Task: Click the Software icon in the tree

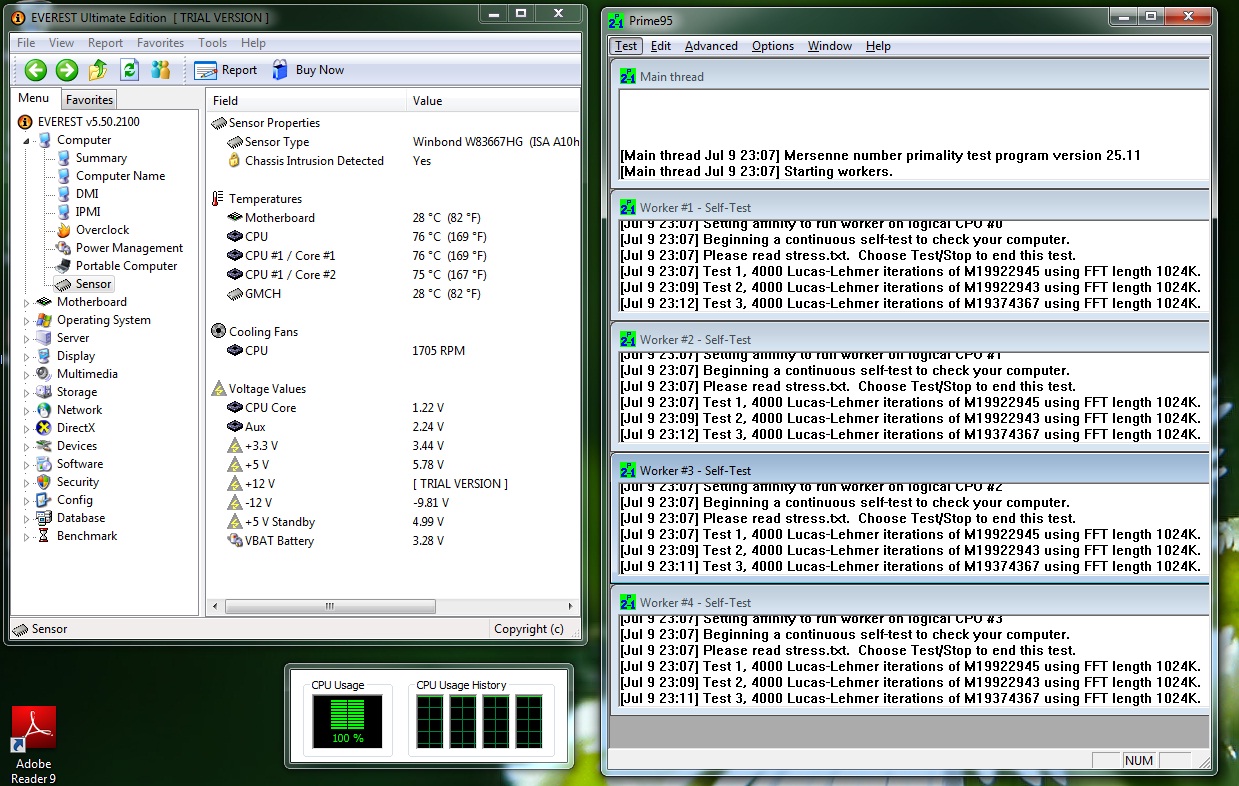Action: (x=44, y=464)
